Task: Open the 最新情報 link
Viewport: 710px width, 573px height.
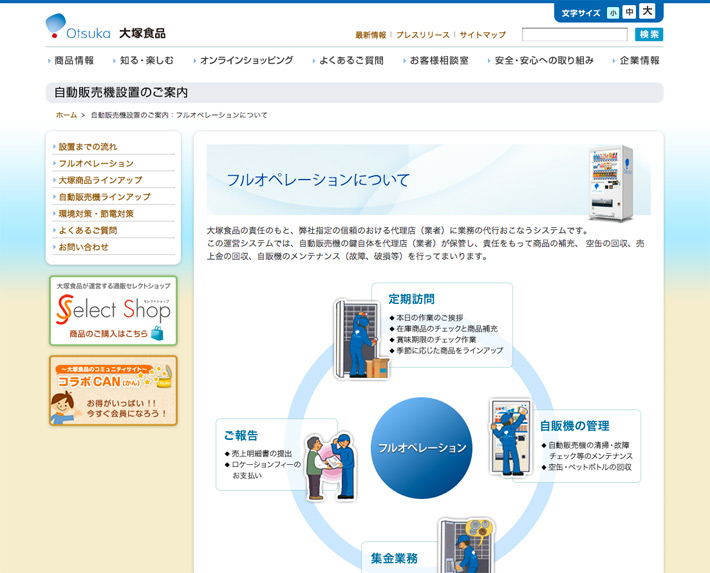Action: click(x=371, y=35)
